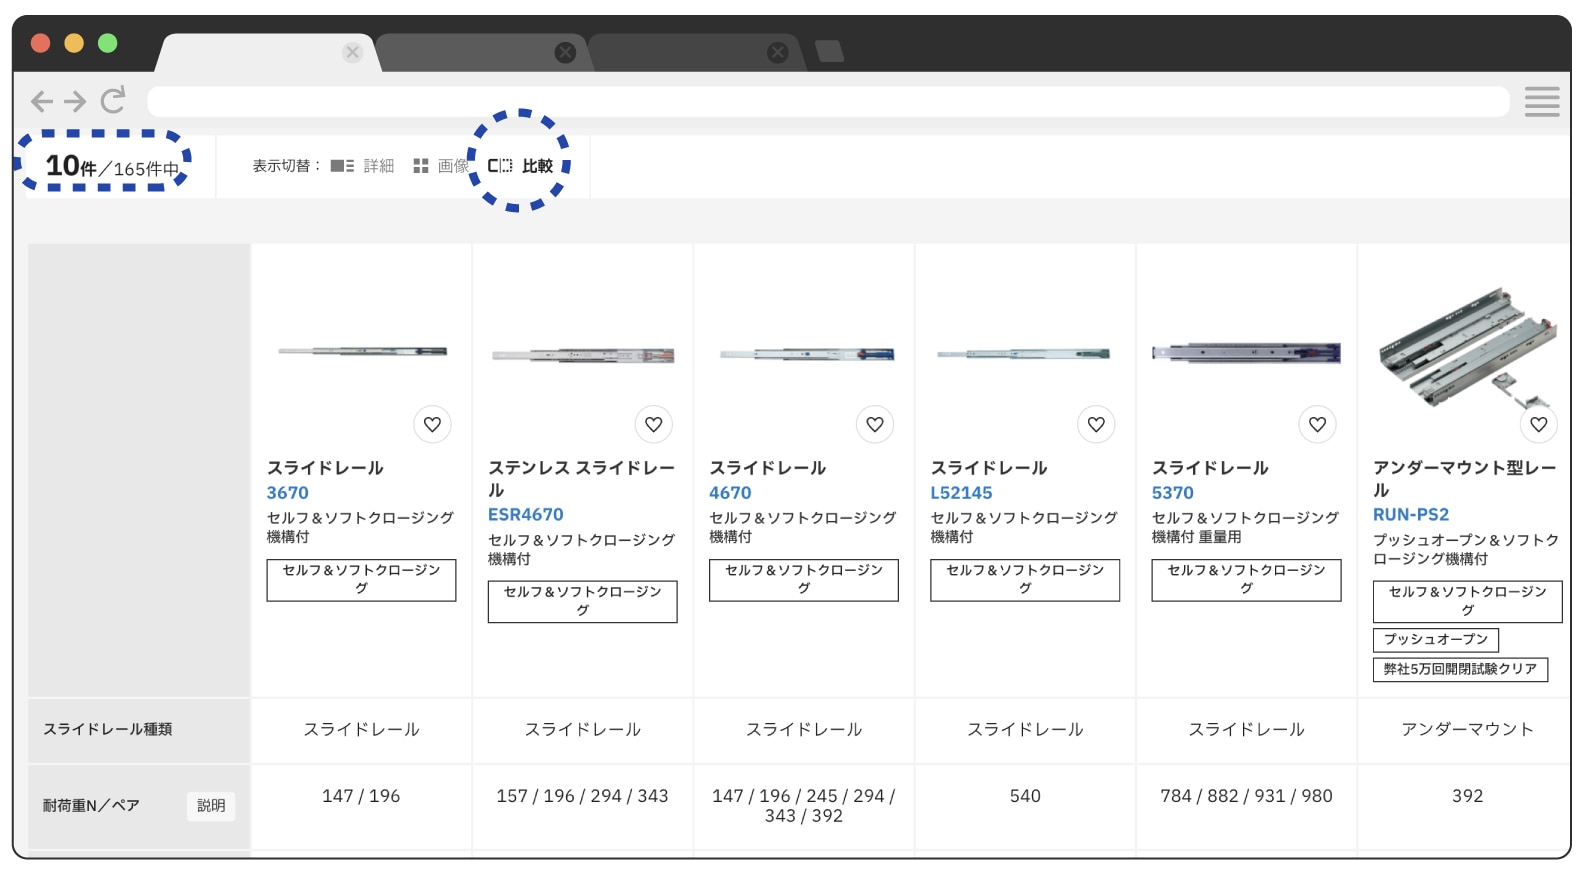Toggle favorite heart for 5370 product
Image resolution: width=1583 pixels, height=875 pixels.
pos(1317,424)
